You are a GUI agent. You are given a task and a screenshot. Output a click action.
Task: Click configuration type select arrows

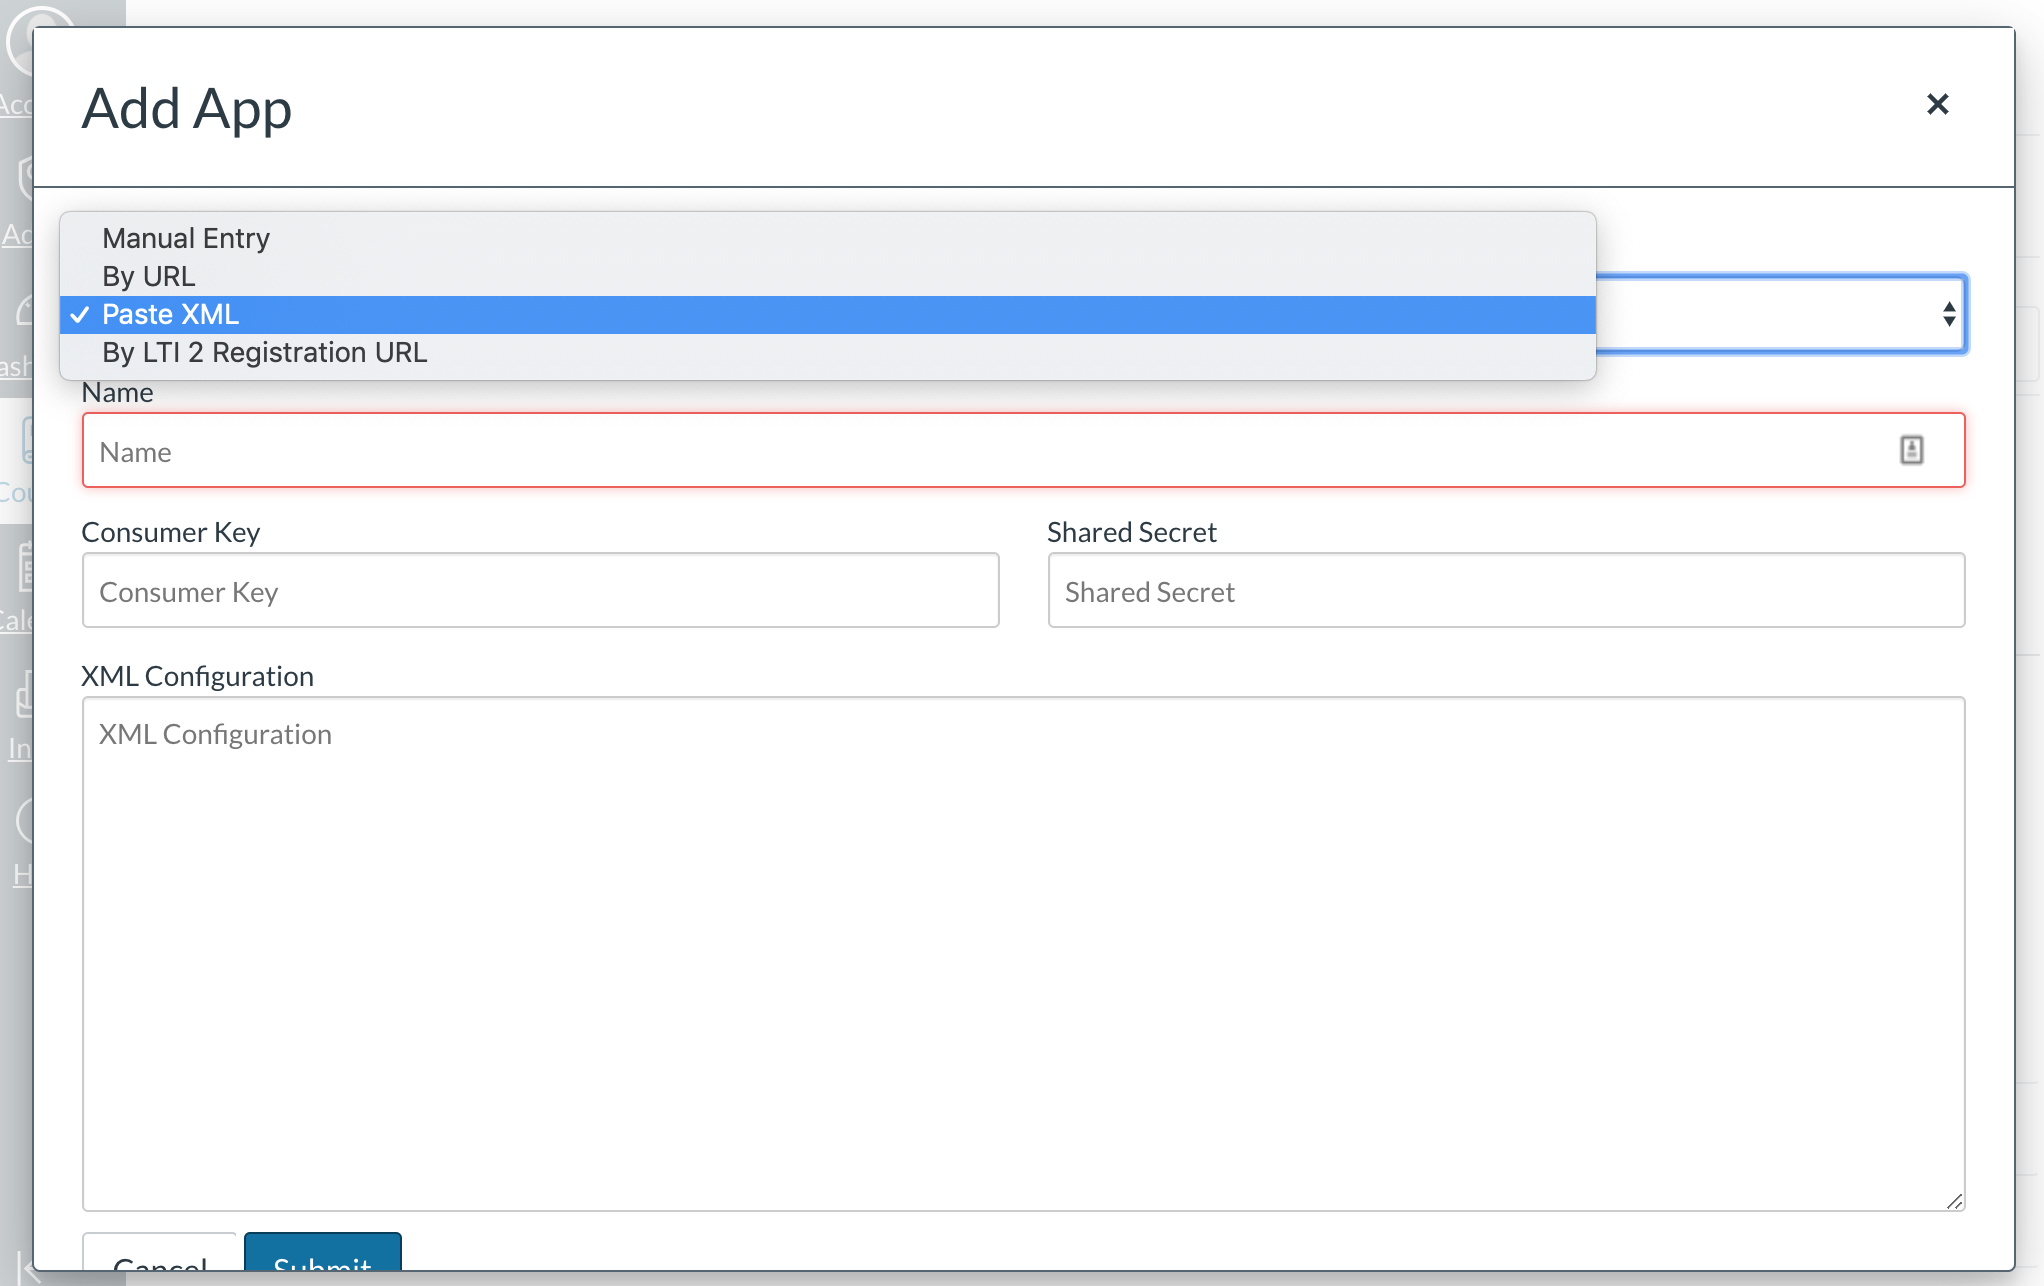1948,314
